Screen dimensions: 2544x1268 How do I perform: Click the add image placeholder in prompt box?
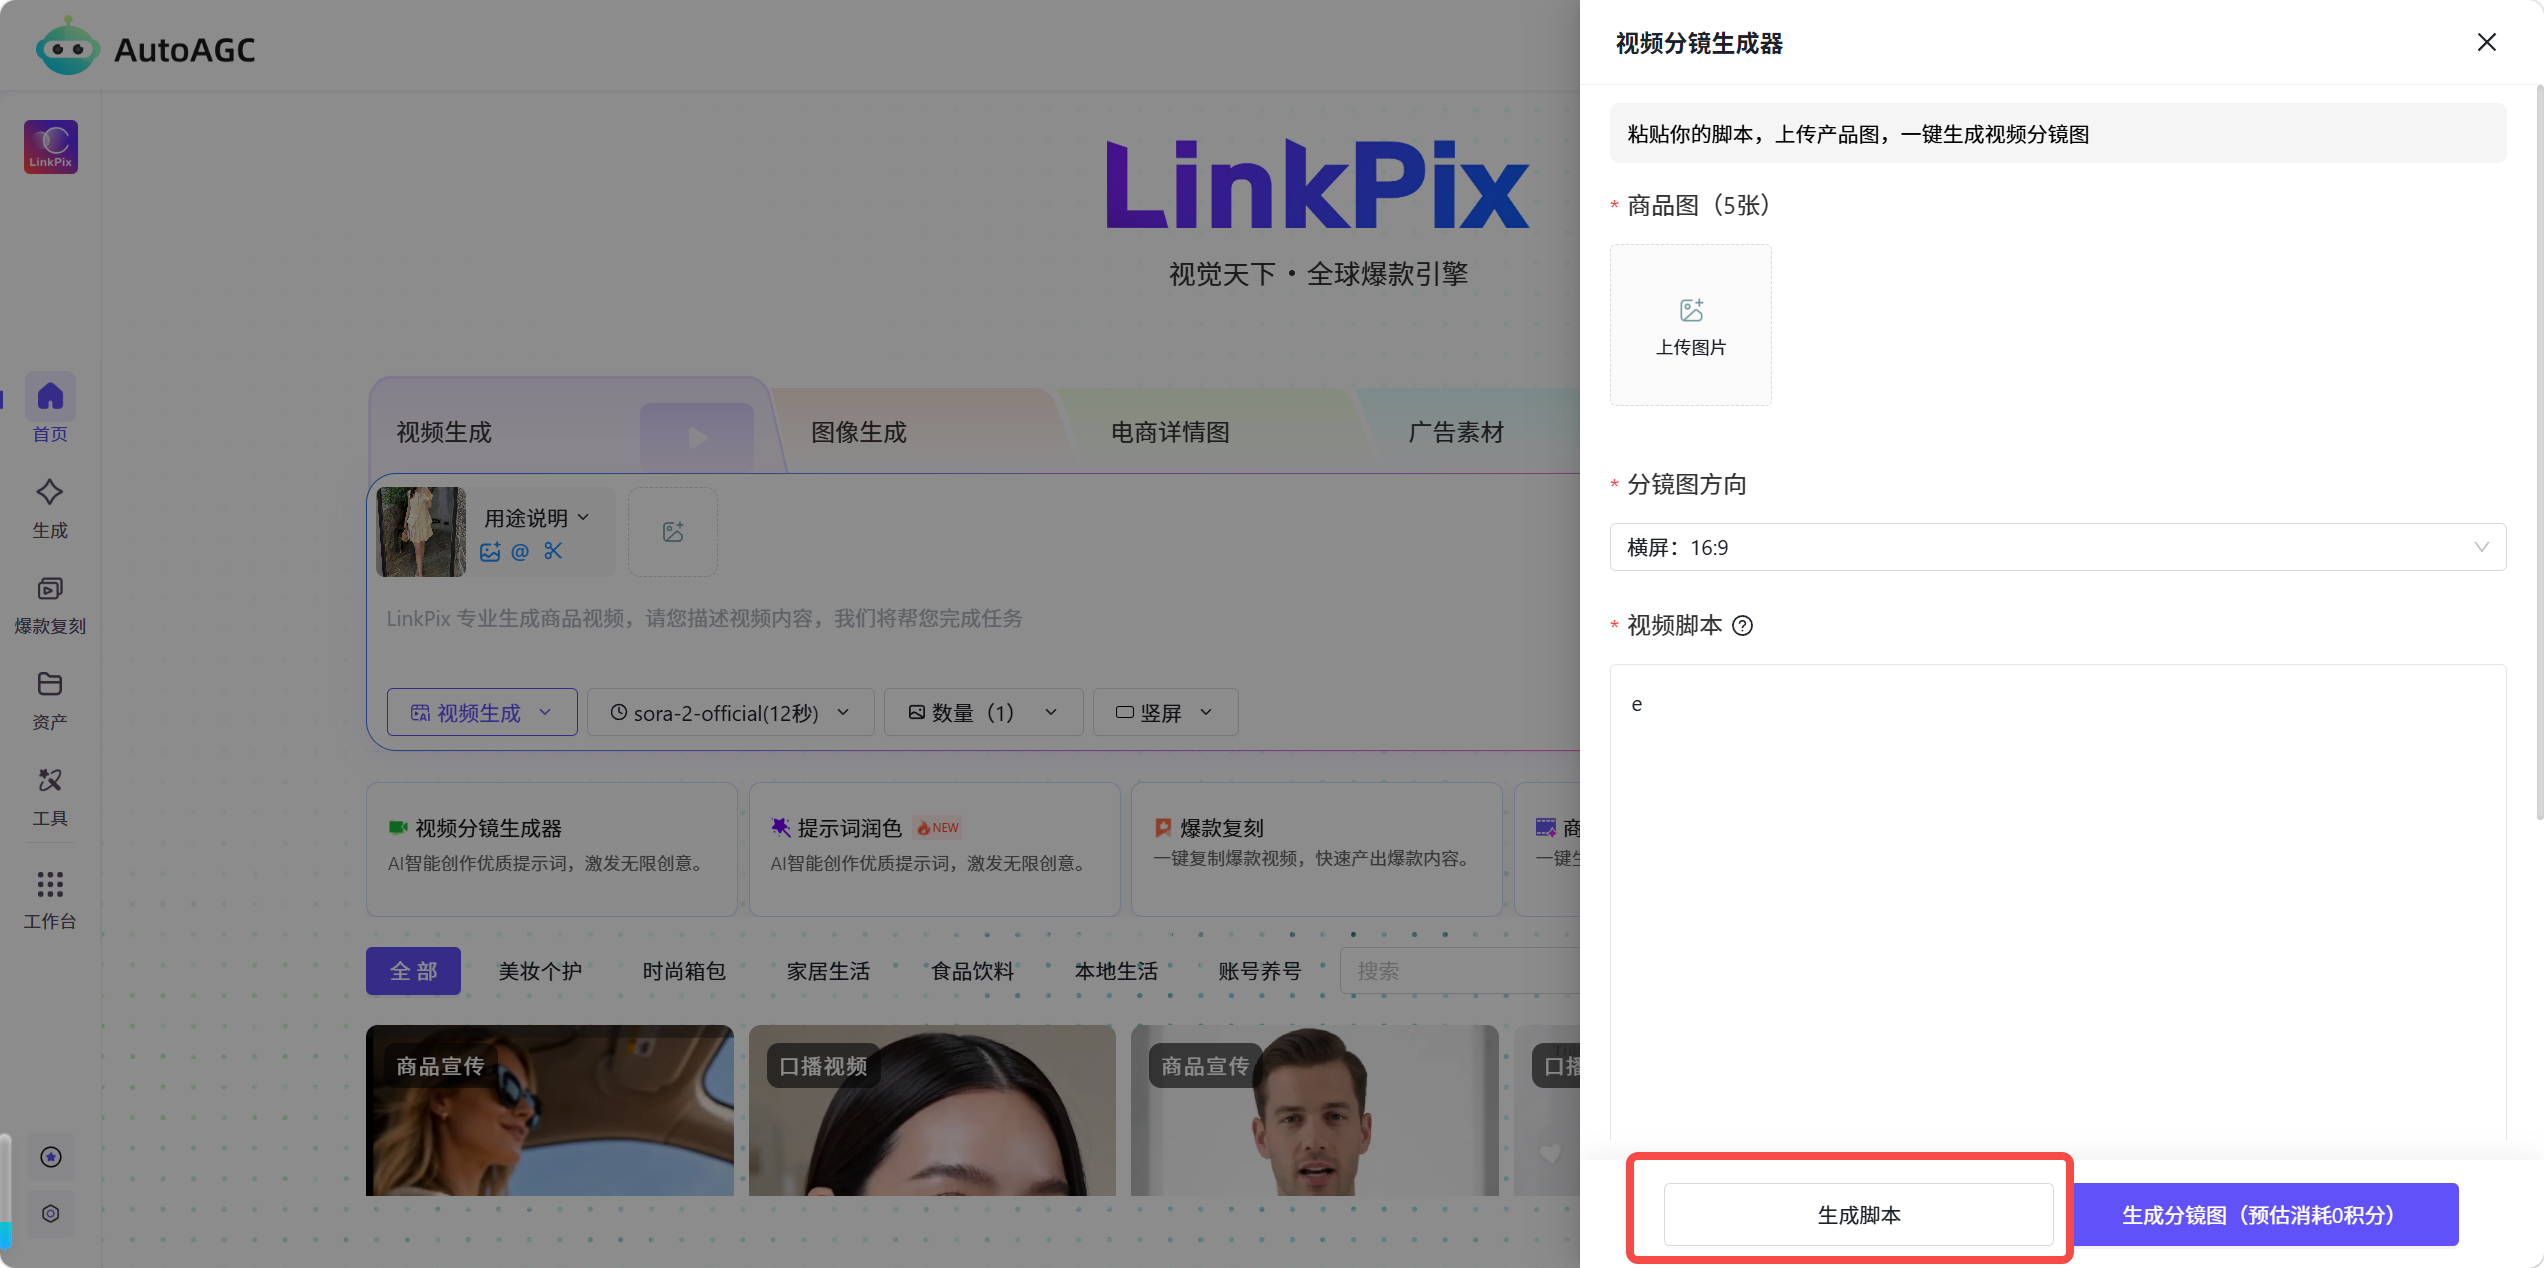point(673,531)
